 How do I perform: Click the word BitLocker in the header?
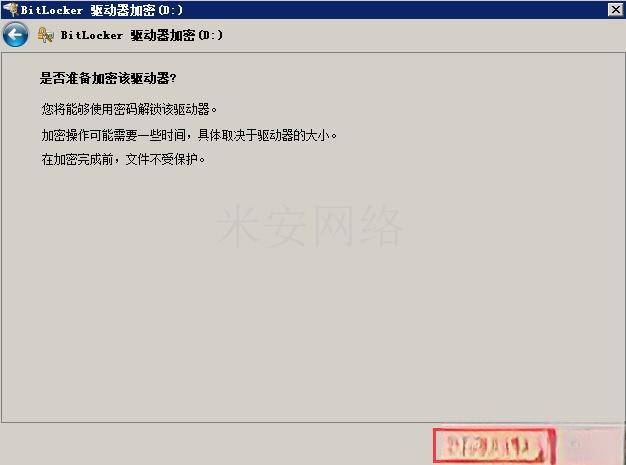[x=92, y=35]
